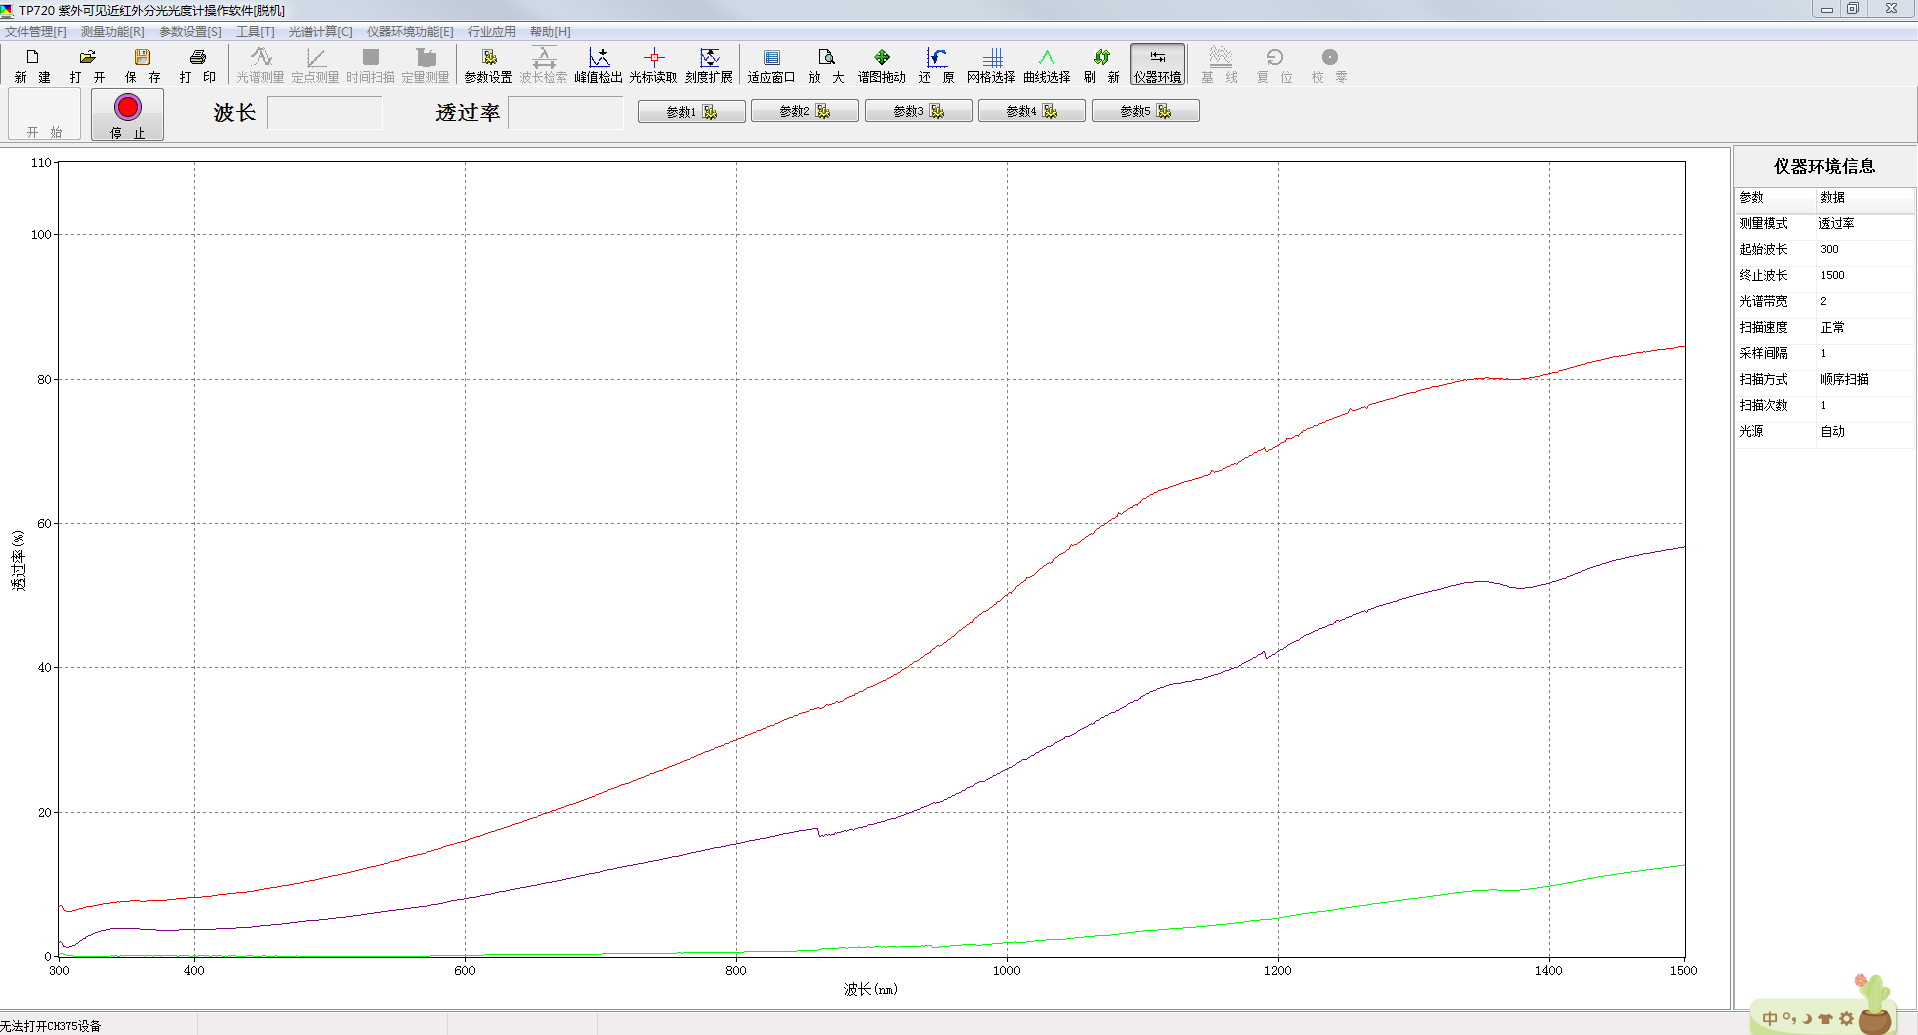The height and width of the screenshot is (1035, 1918).
Task: Click the input method settings gear icon
Action: tap(1846, 1019)
